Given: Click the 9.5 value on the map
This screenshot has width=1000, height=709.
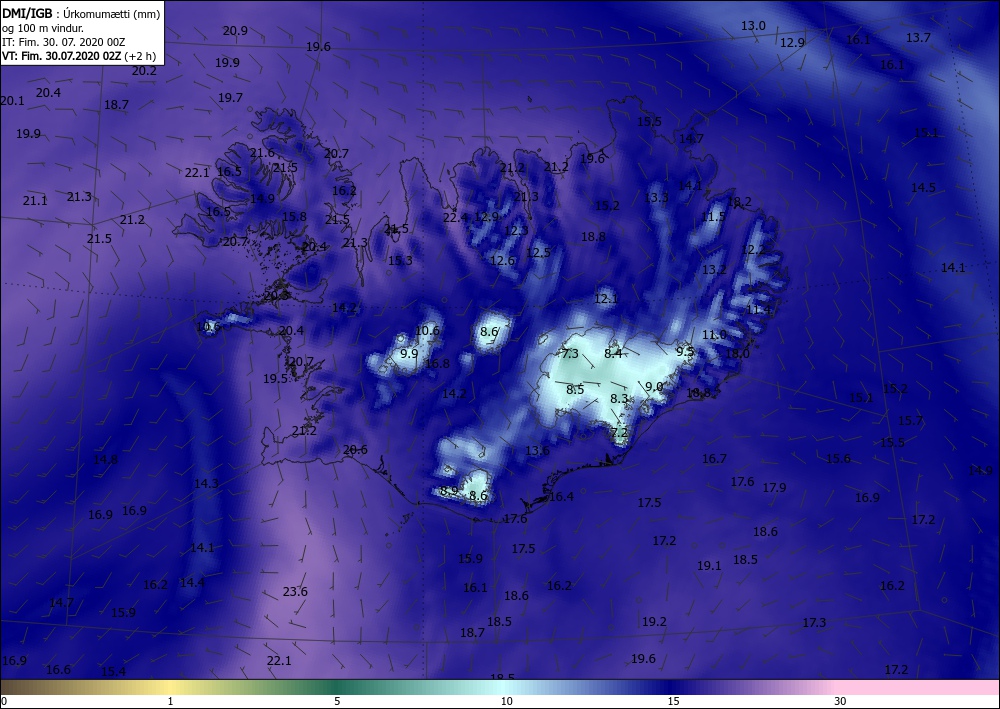Looking at the screenshot, I should pyautogui.click(x=685, y=351).
